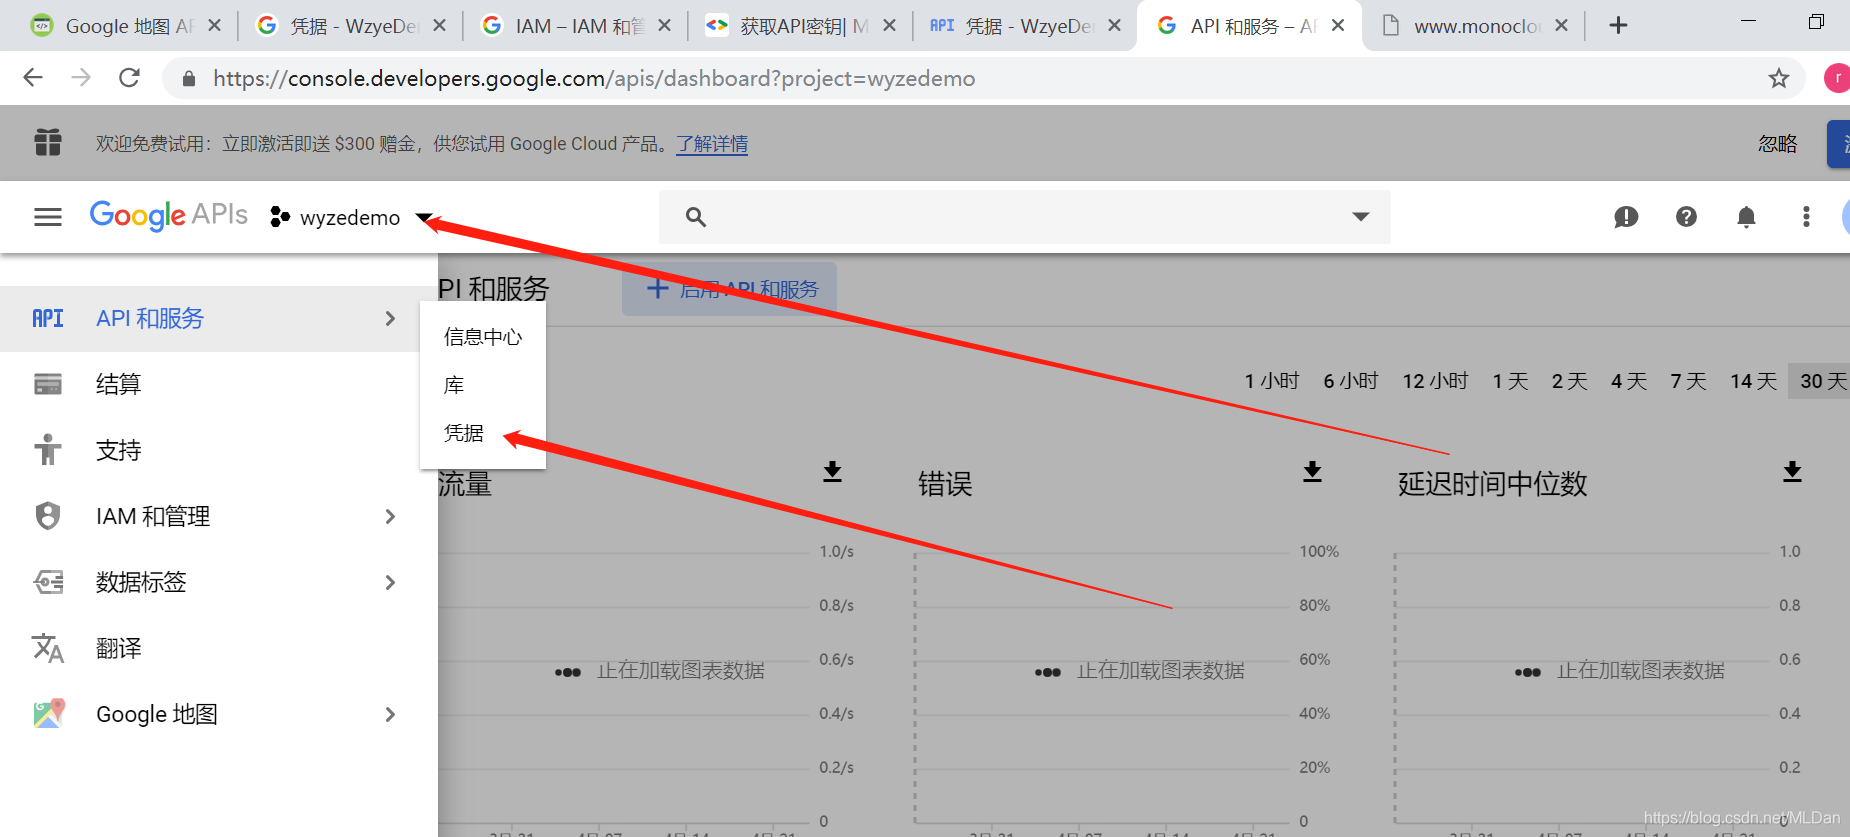This screenshot has width=1850, height=837.
Task: Click the address bar URL
Action: pyautogui.click(x=594, y=78)
